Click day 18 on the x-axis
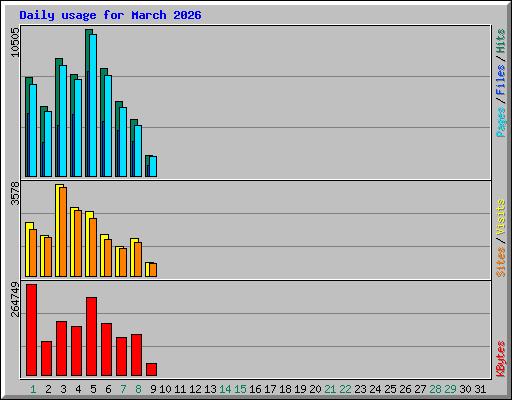This screenshot has height=400, width=512. (285, 389)
